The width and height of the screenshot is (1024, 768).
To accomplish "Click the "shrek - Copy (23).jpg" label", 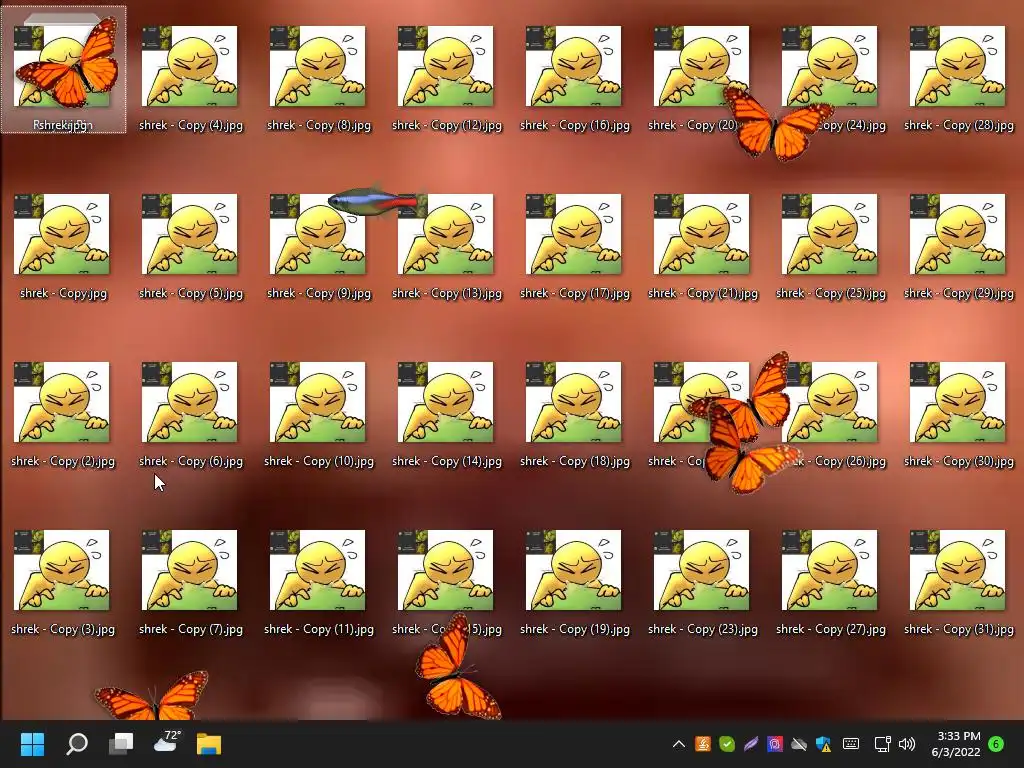I will (x=703, y=629).
